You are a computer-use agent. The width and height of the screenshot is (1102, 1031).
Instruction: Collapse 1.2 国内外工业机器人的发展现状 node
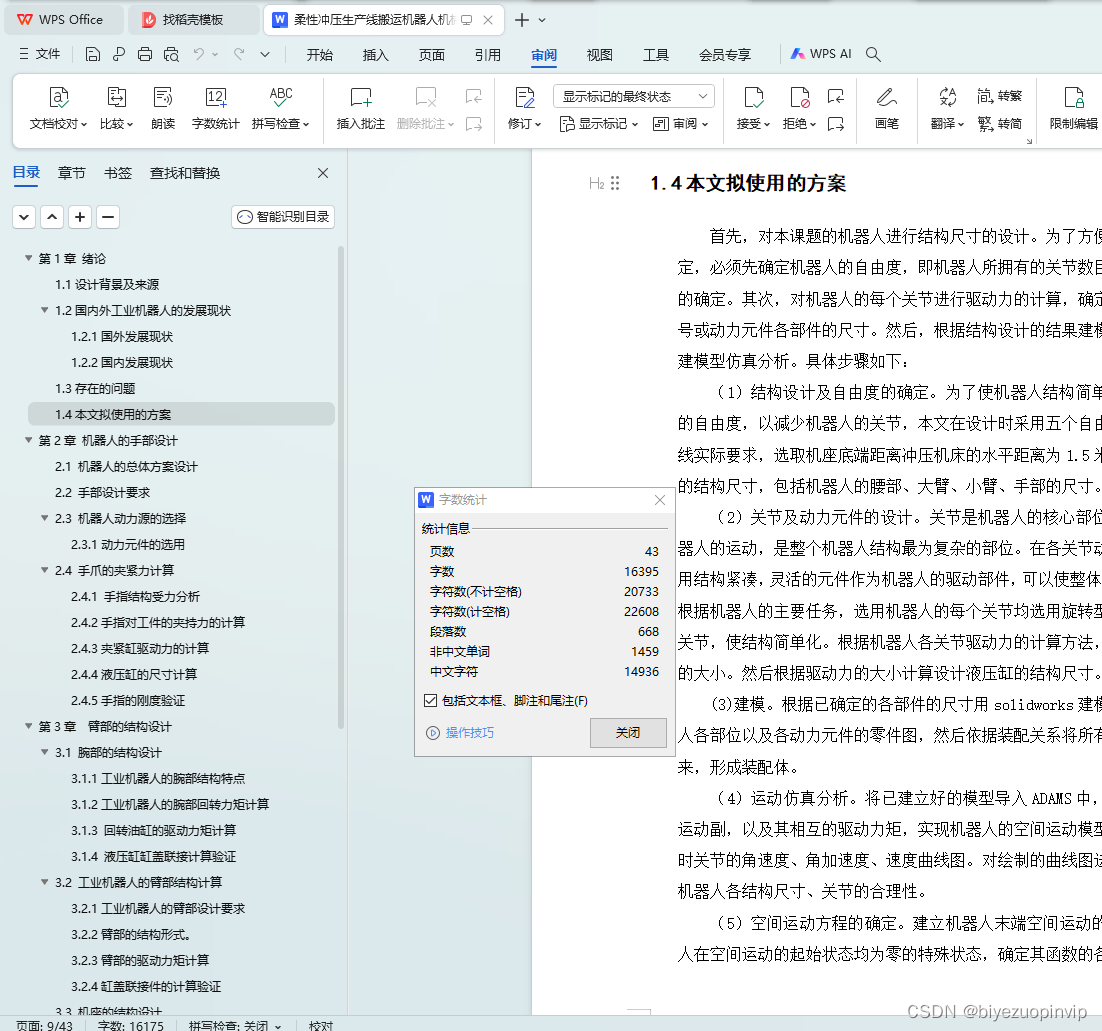coord(44,310)
